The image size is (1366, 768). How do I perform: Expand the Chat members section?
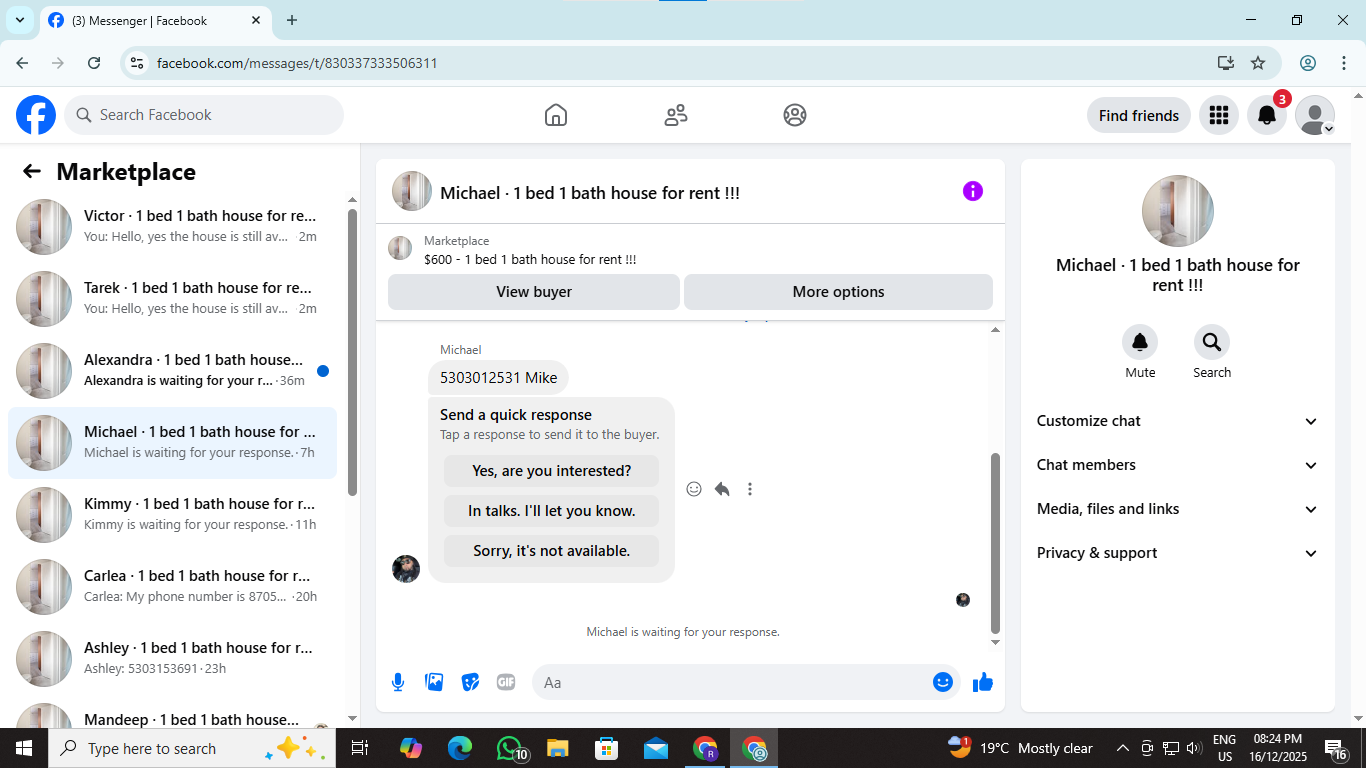(x=1178, y=465)
